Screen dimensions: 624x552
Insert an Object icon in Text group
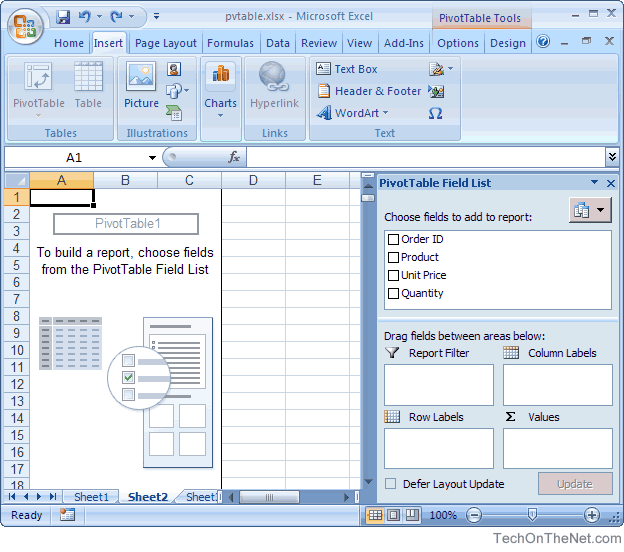pos(437,92)
